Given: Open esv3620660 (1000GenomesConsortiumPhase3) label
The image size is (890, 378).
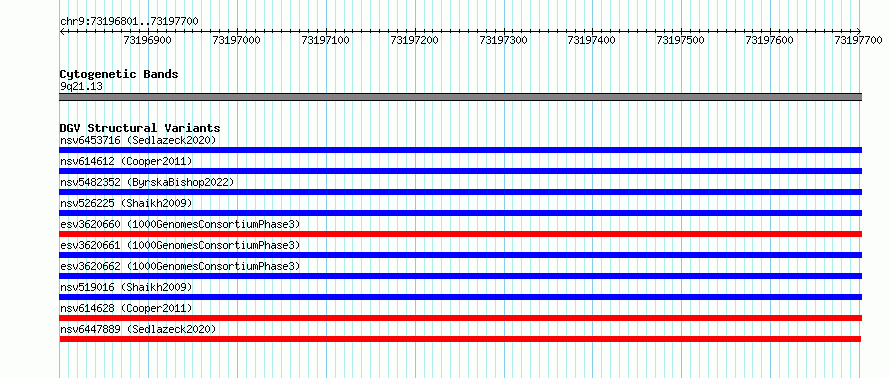Looking at the screenshot, I should [180, 224].
